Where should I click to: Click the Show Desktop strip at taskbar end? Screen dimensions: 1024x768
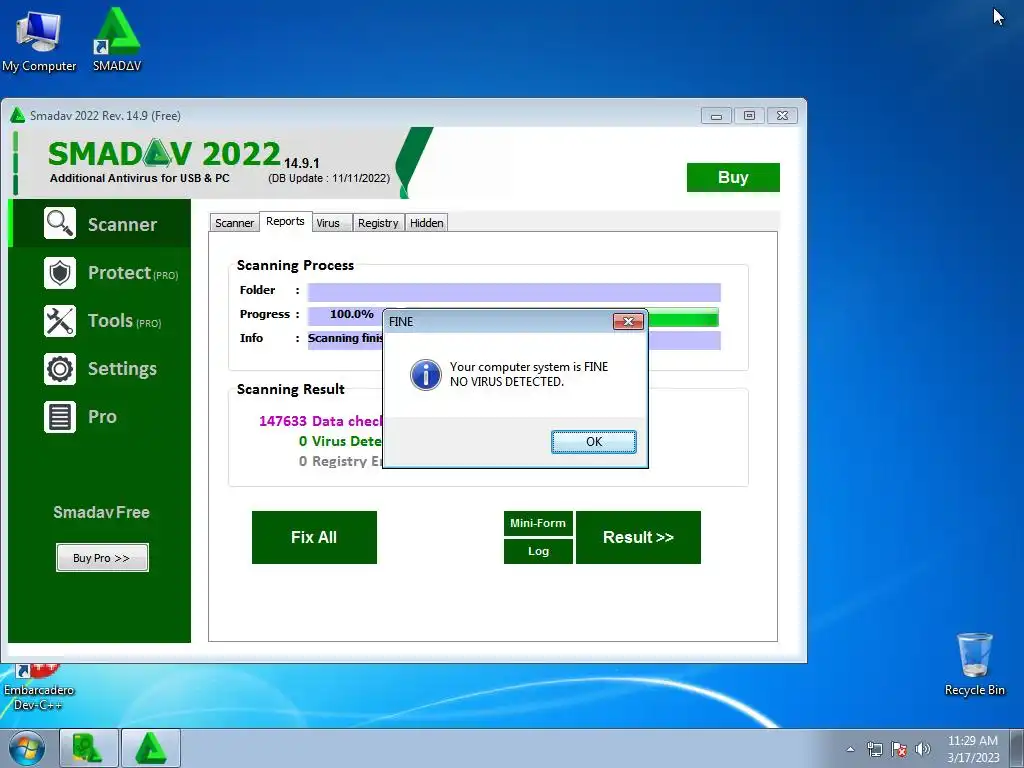pyautogui.click(x=1017, y=748)
